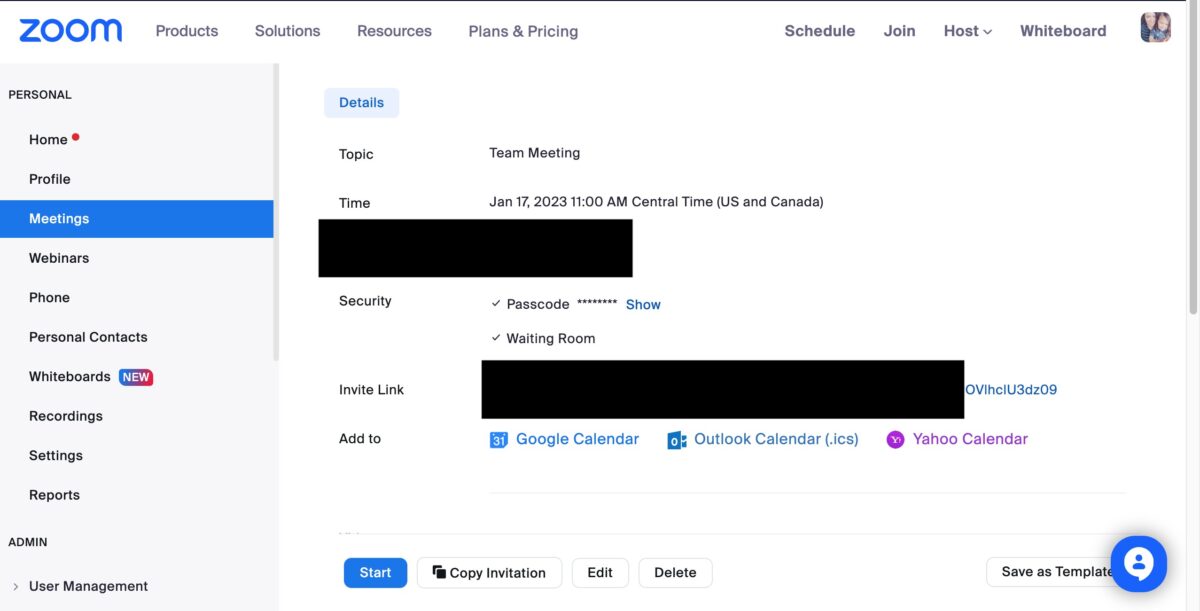Viewport: 1200px width, 611px height.
Task: Click the Zoom logo
Action: click(71, 30)
